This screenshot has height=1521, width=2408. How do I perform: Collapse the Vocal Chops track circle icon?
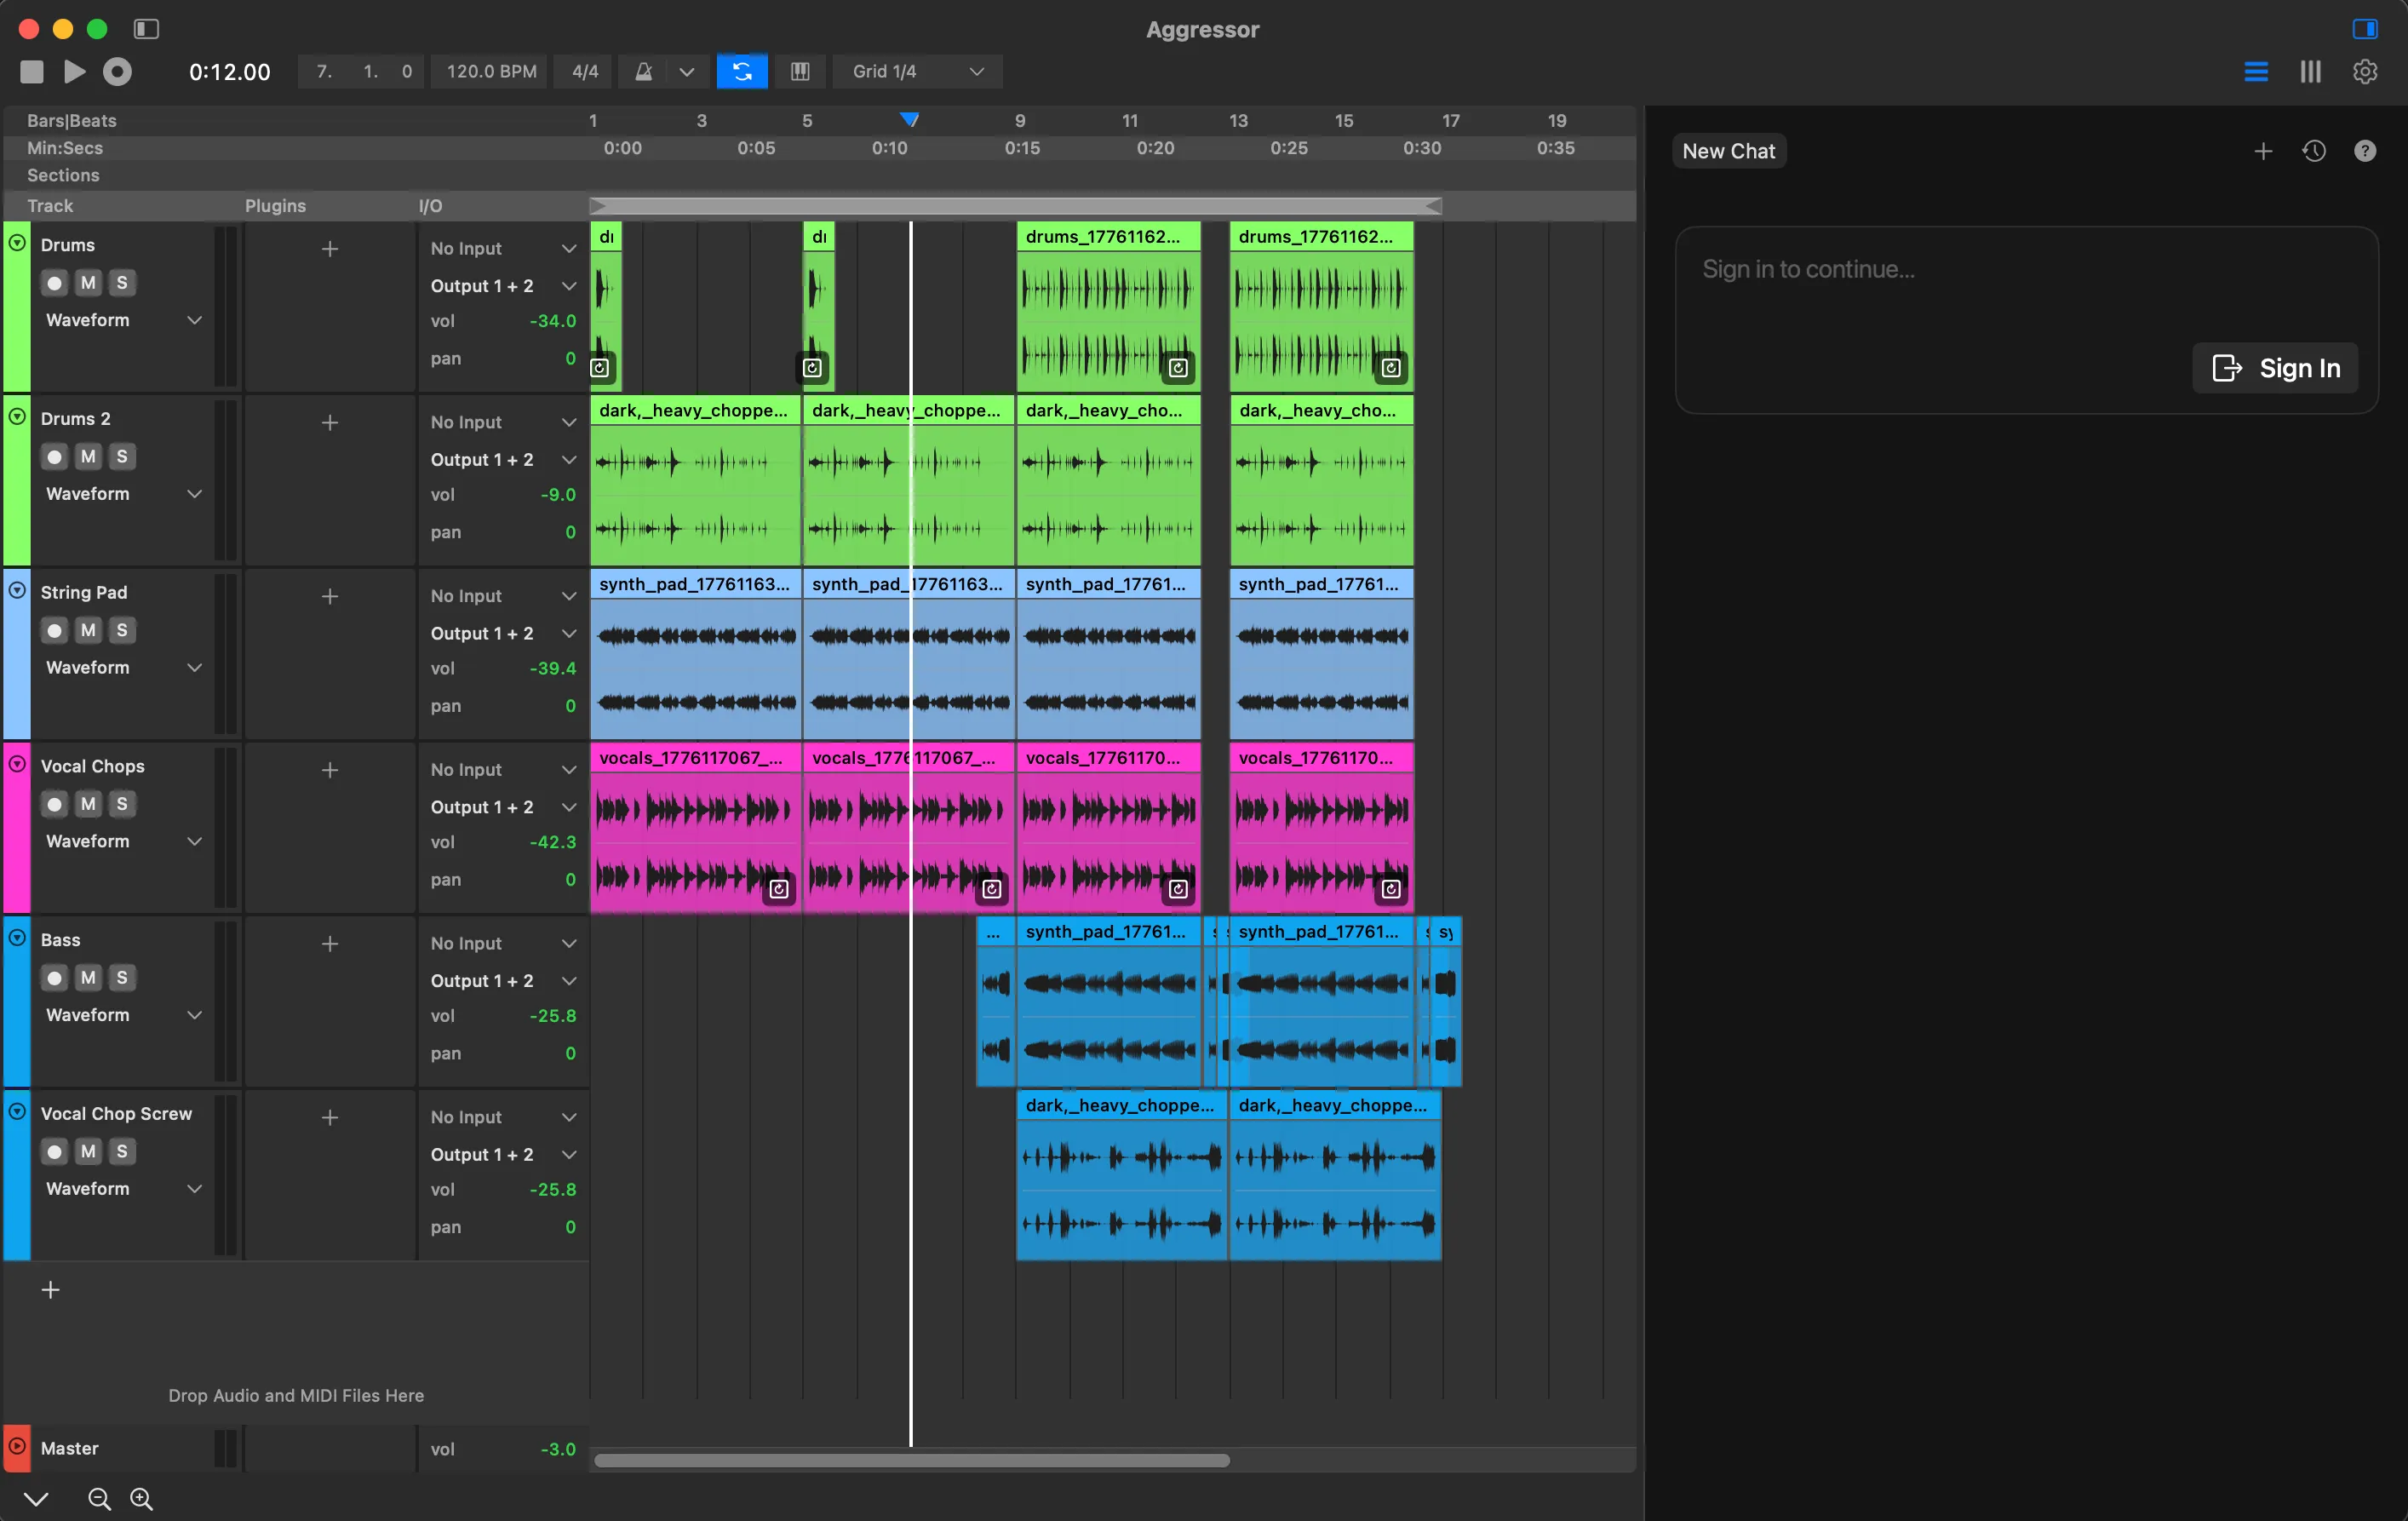click(17, 764)
